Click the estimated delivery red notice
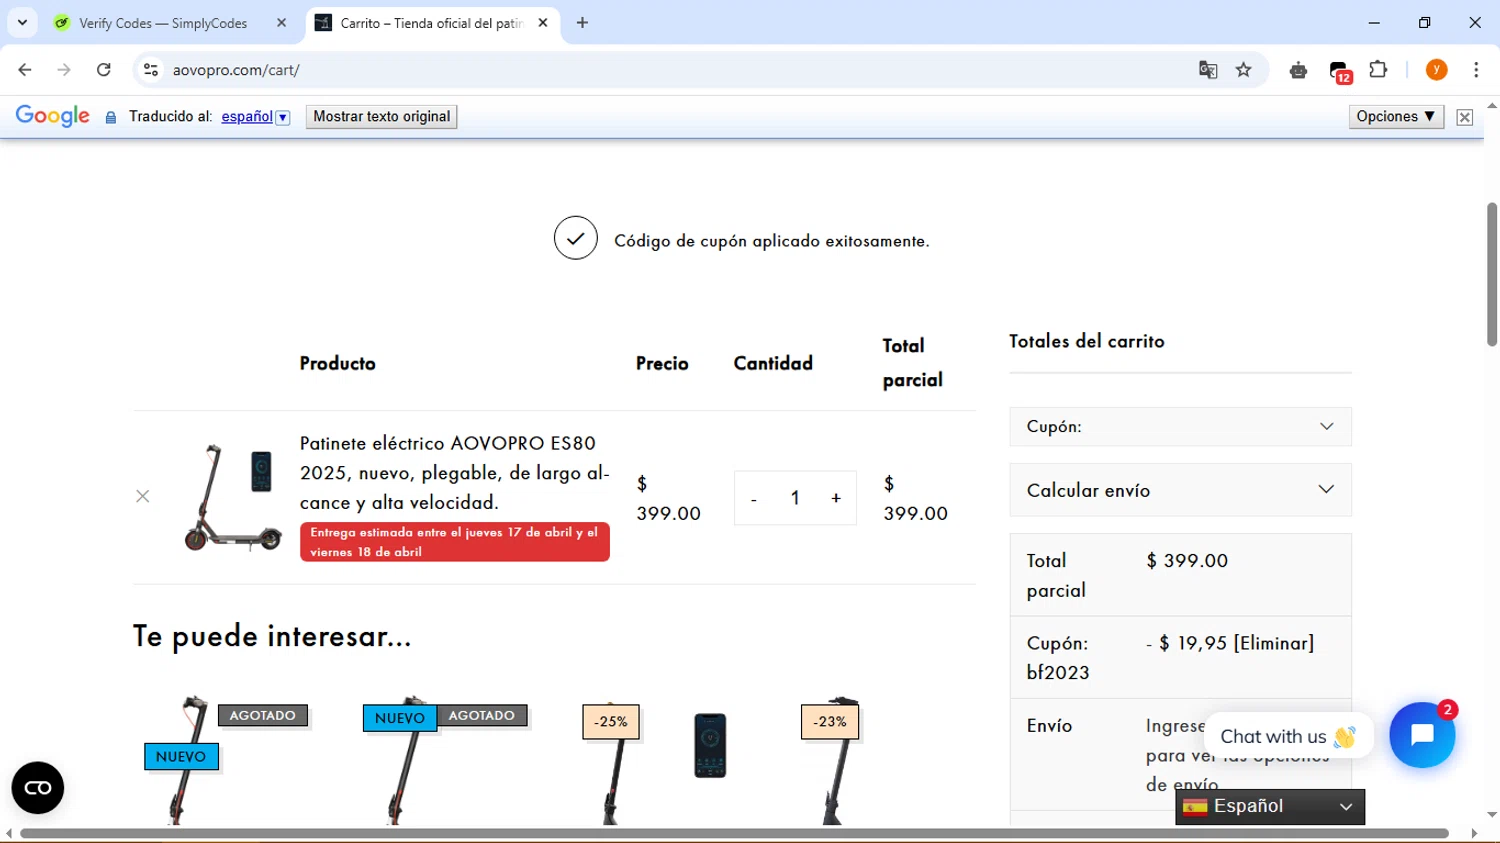Viewport: 1500px width, 843px height. point(455,542)
